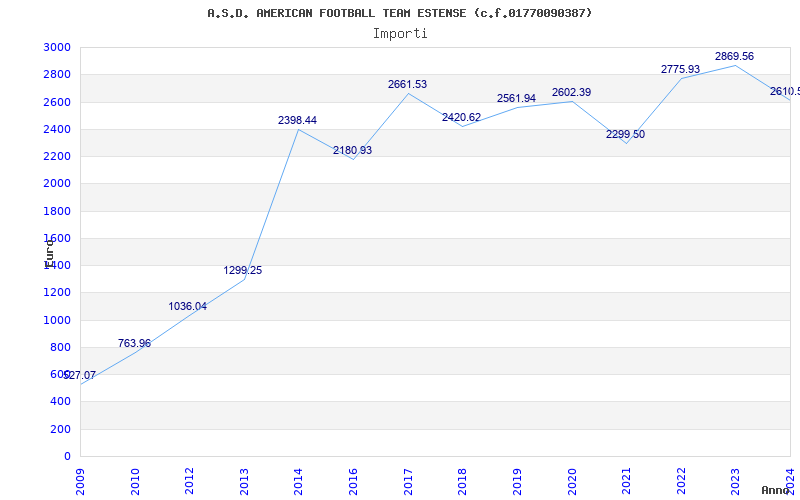Click y-axis tick 0

(x=67, y=457)
